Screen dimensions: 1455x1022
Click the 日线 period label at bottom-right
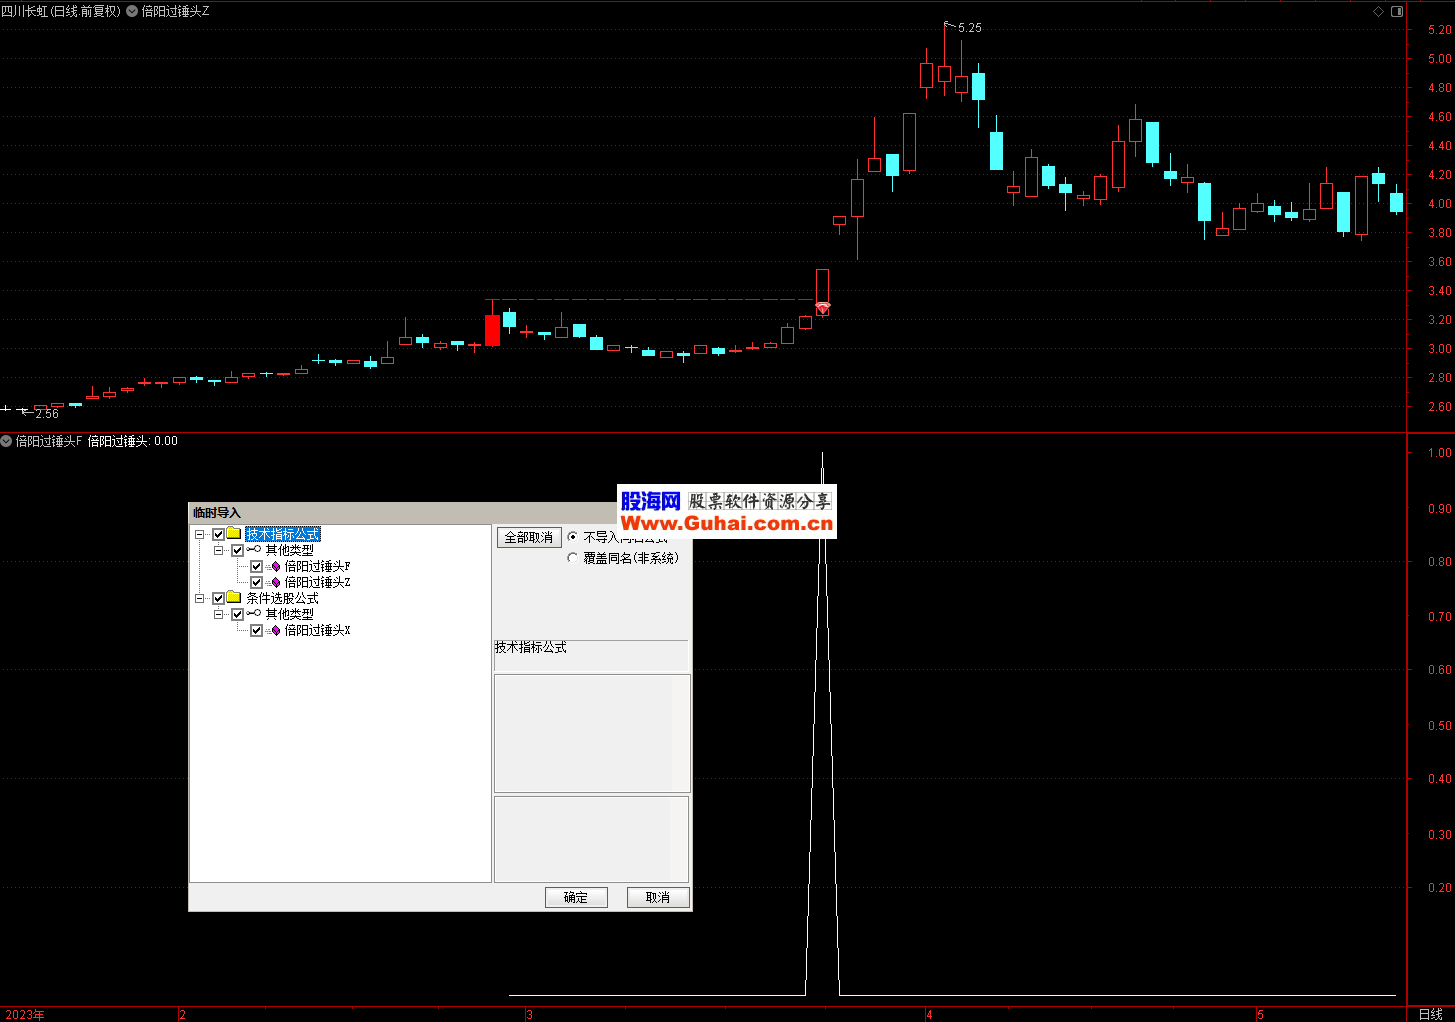[1430, 1014]
